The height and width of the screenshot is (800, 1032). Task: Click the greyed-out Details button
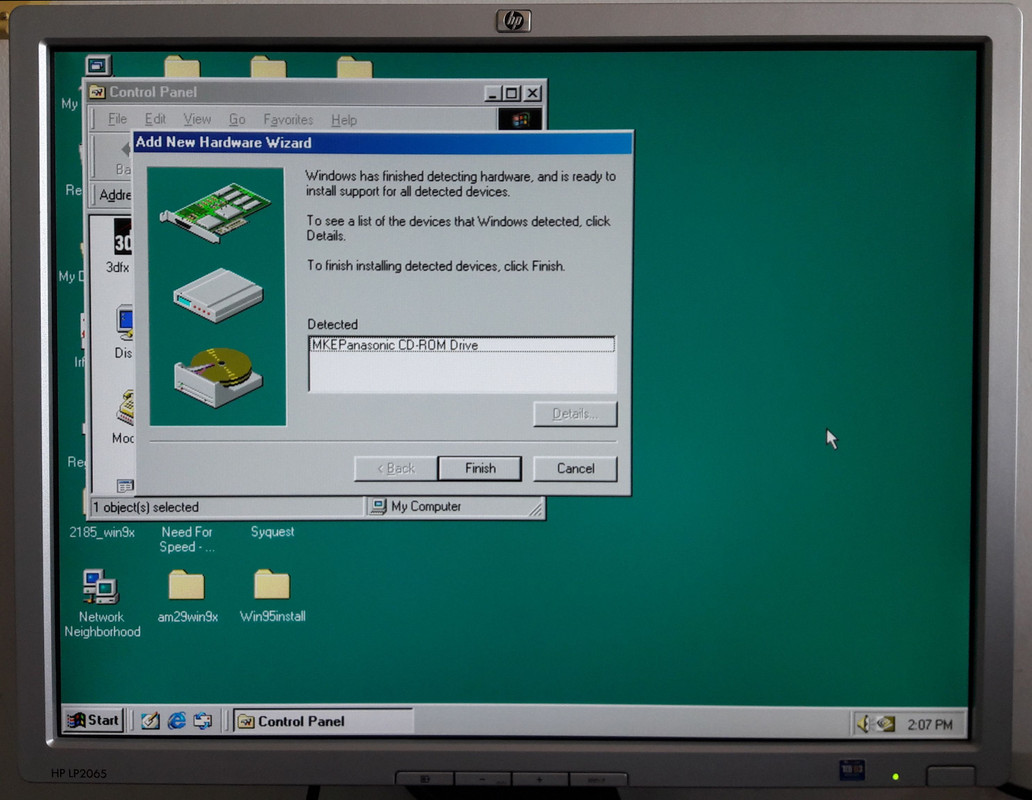(x=575, y=414)
